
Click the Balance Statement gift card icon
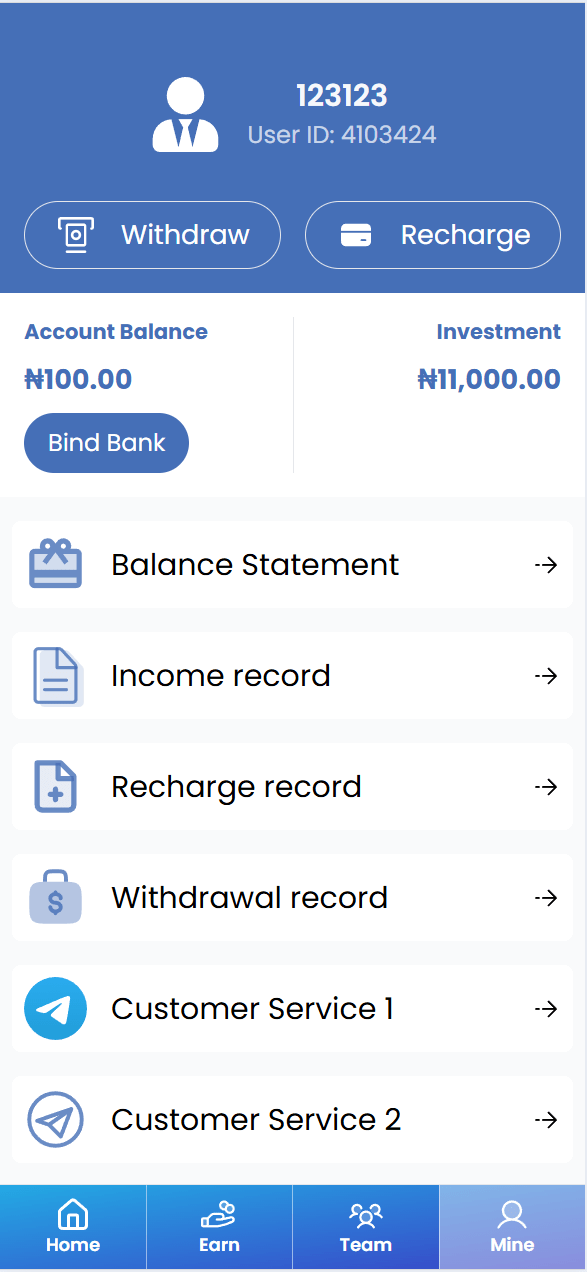click(55, 564)
